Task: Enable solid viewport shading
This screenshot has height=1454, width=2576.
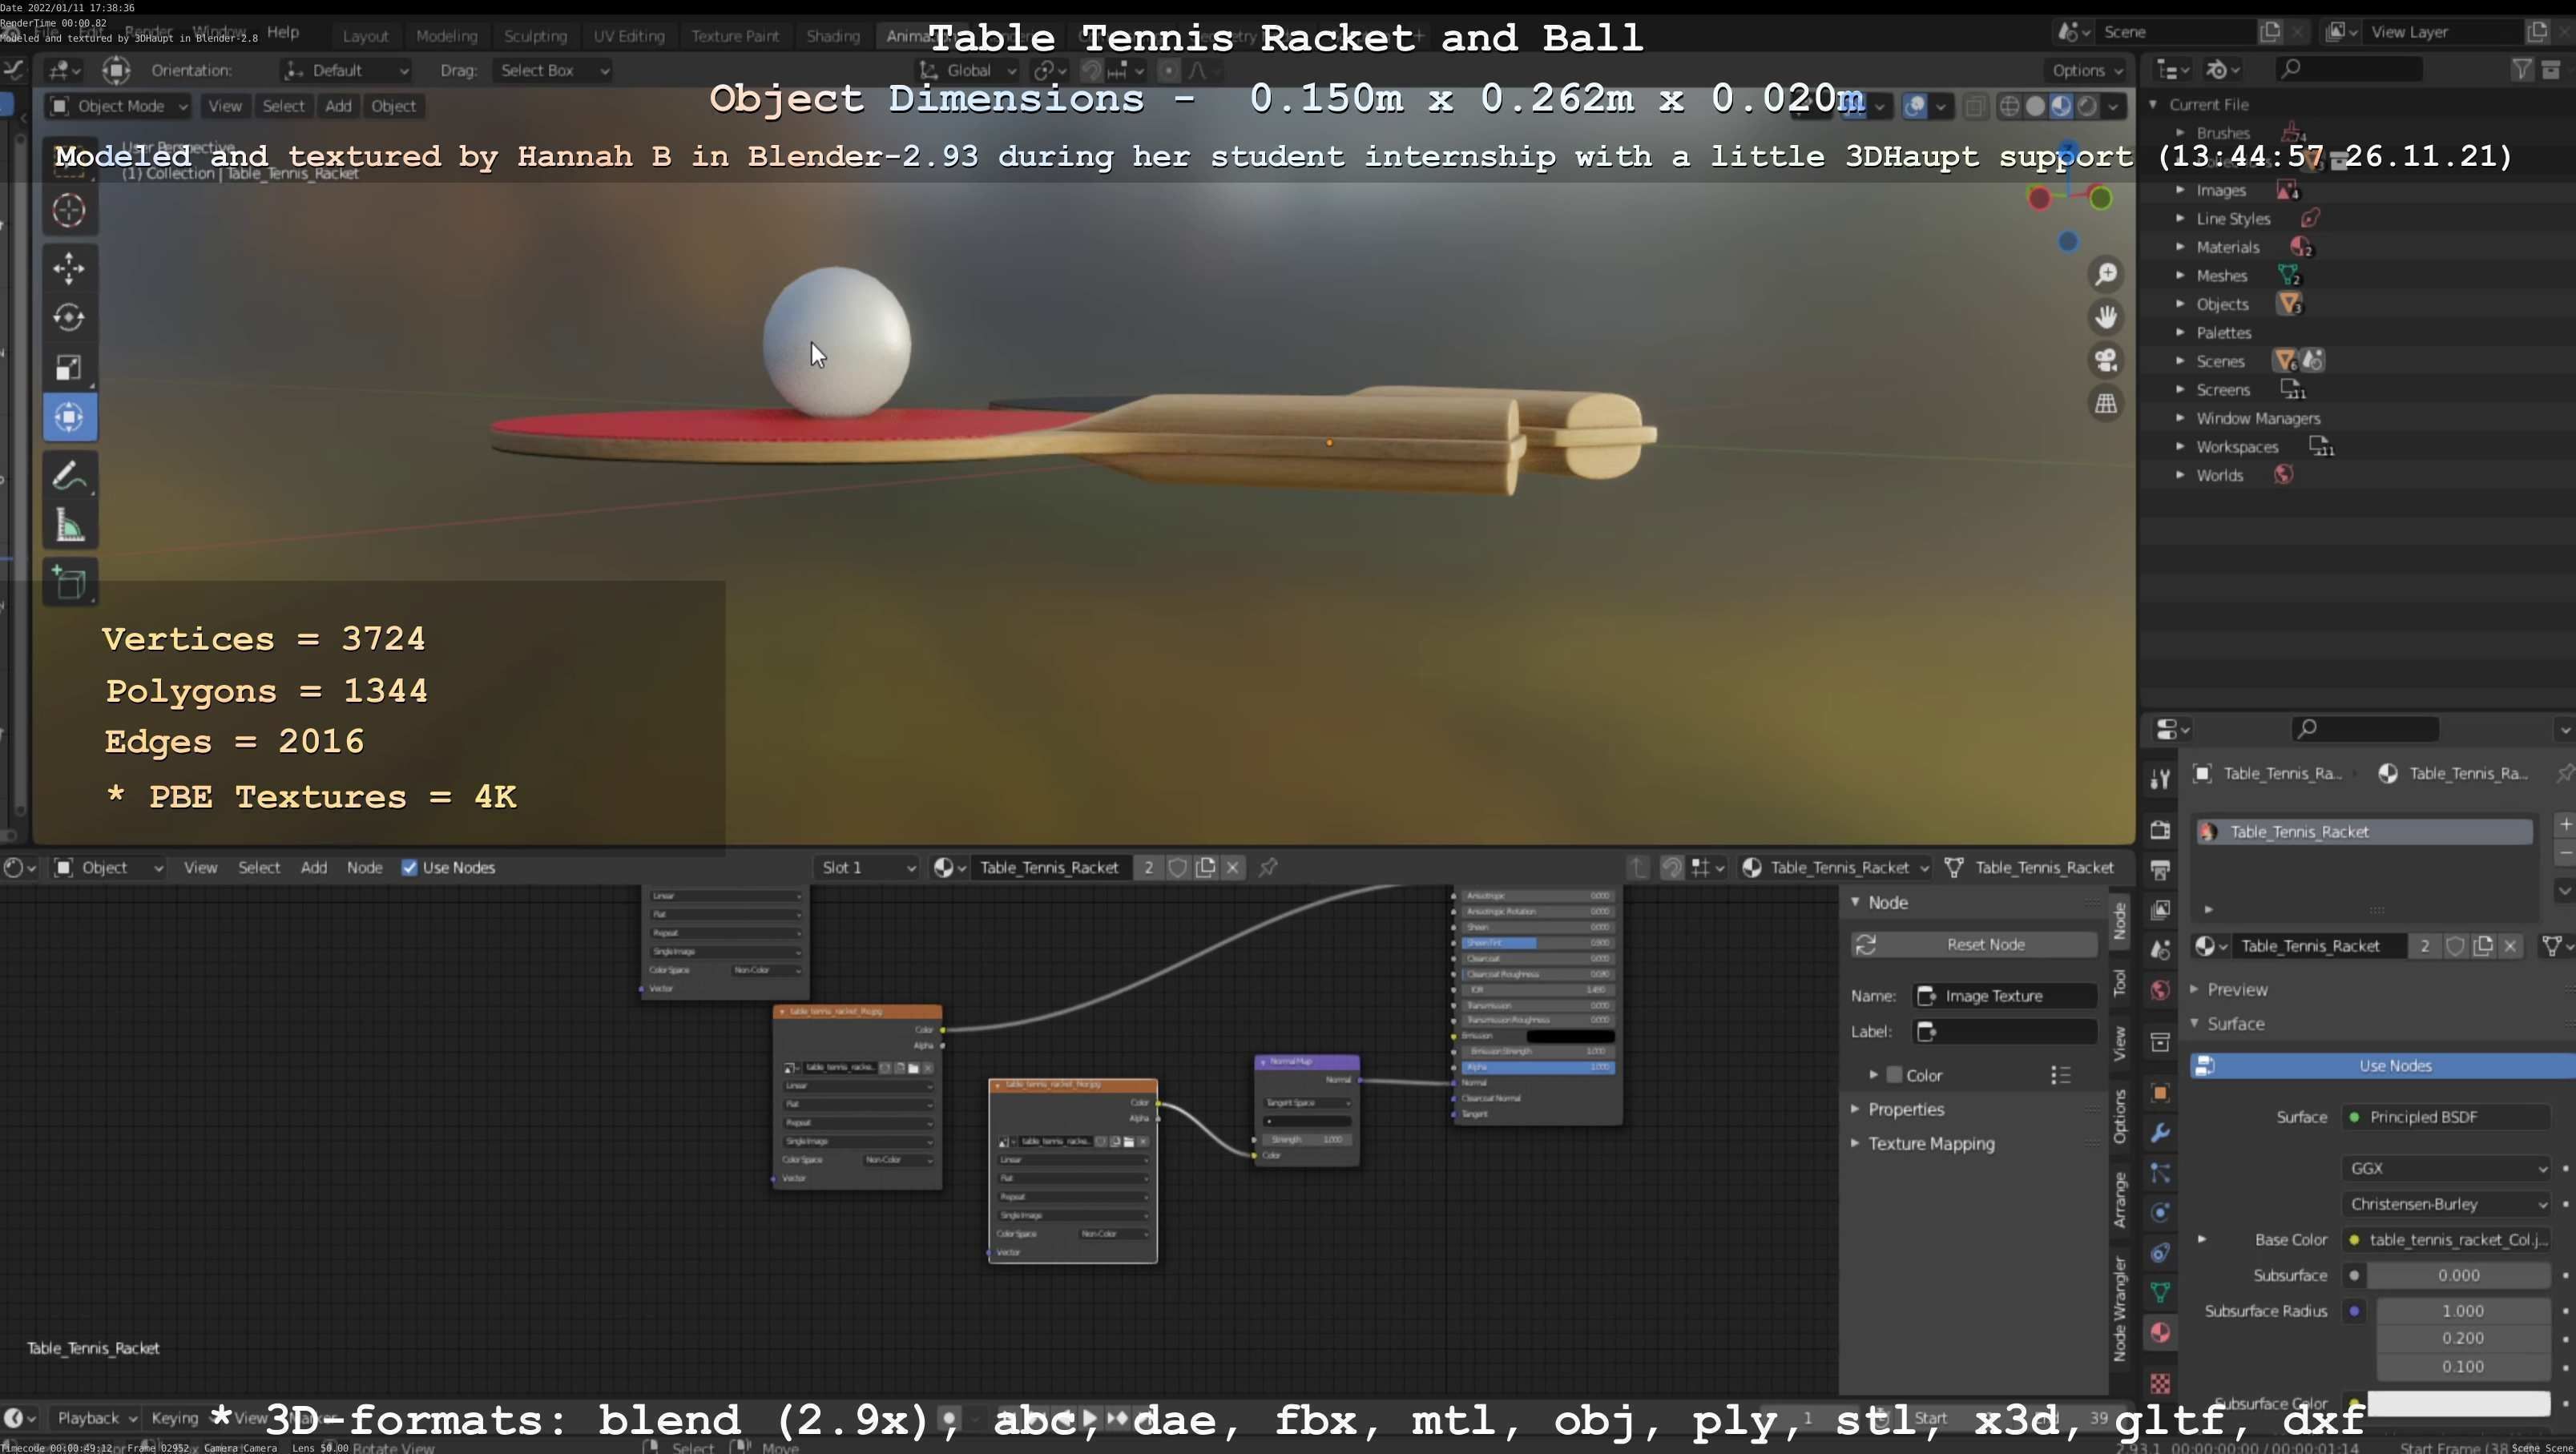Action: point(2035,106)
